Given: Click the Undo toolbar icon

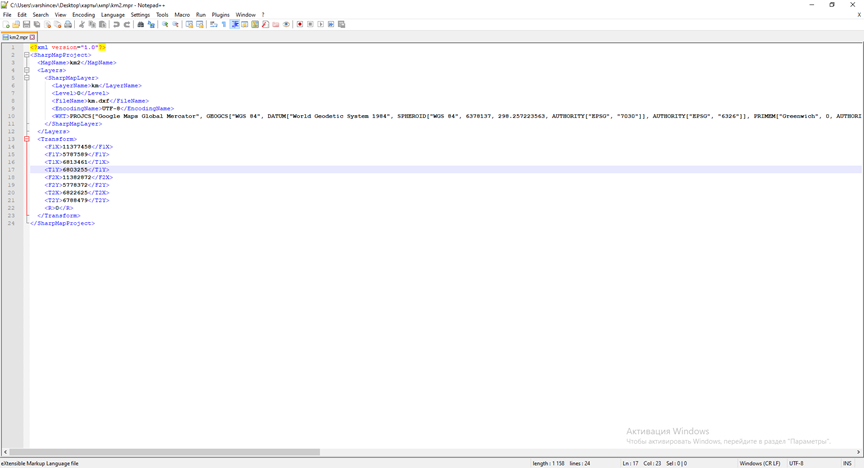Looking at the screenshot, I should coord(116,24).
